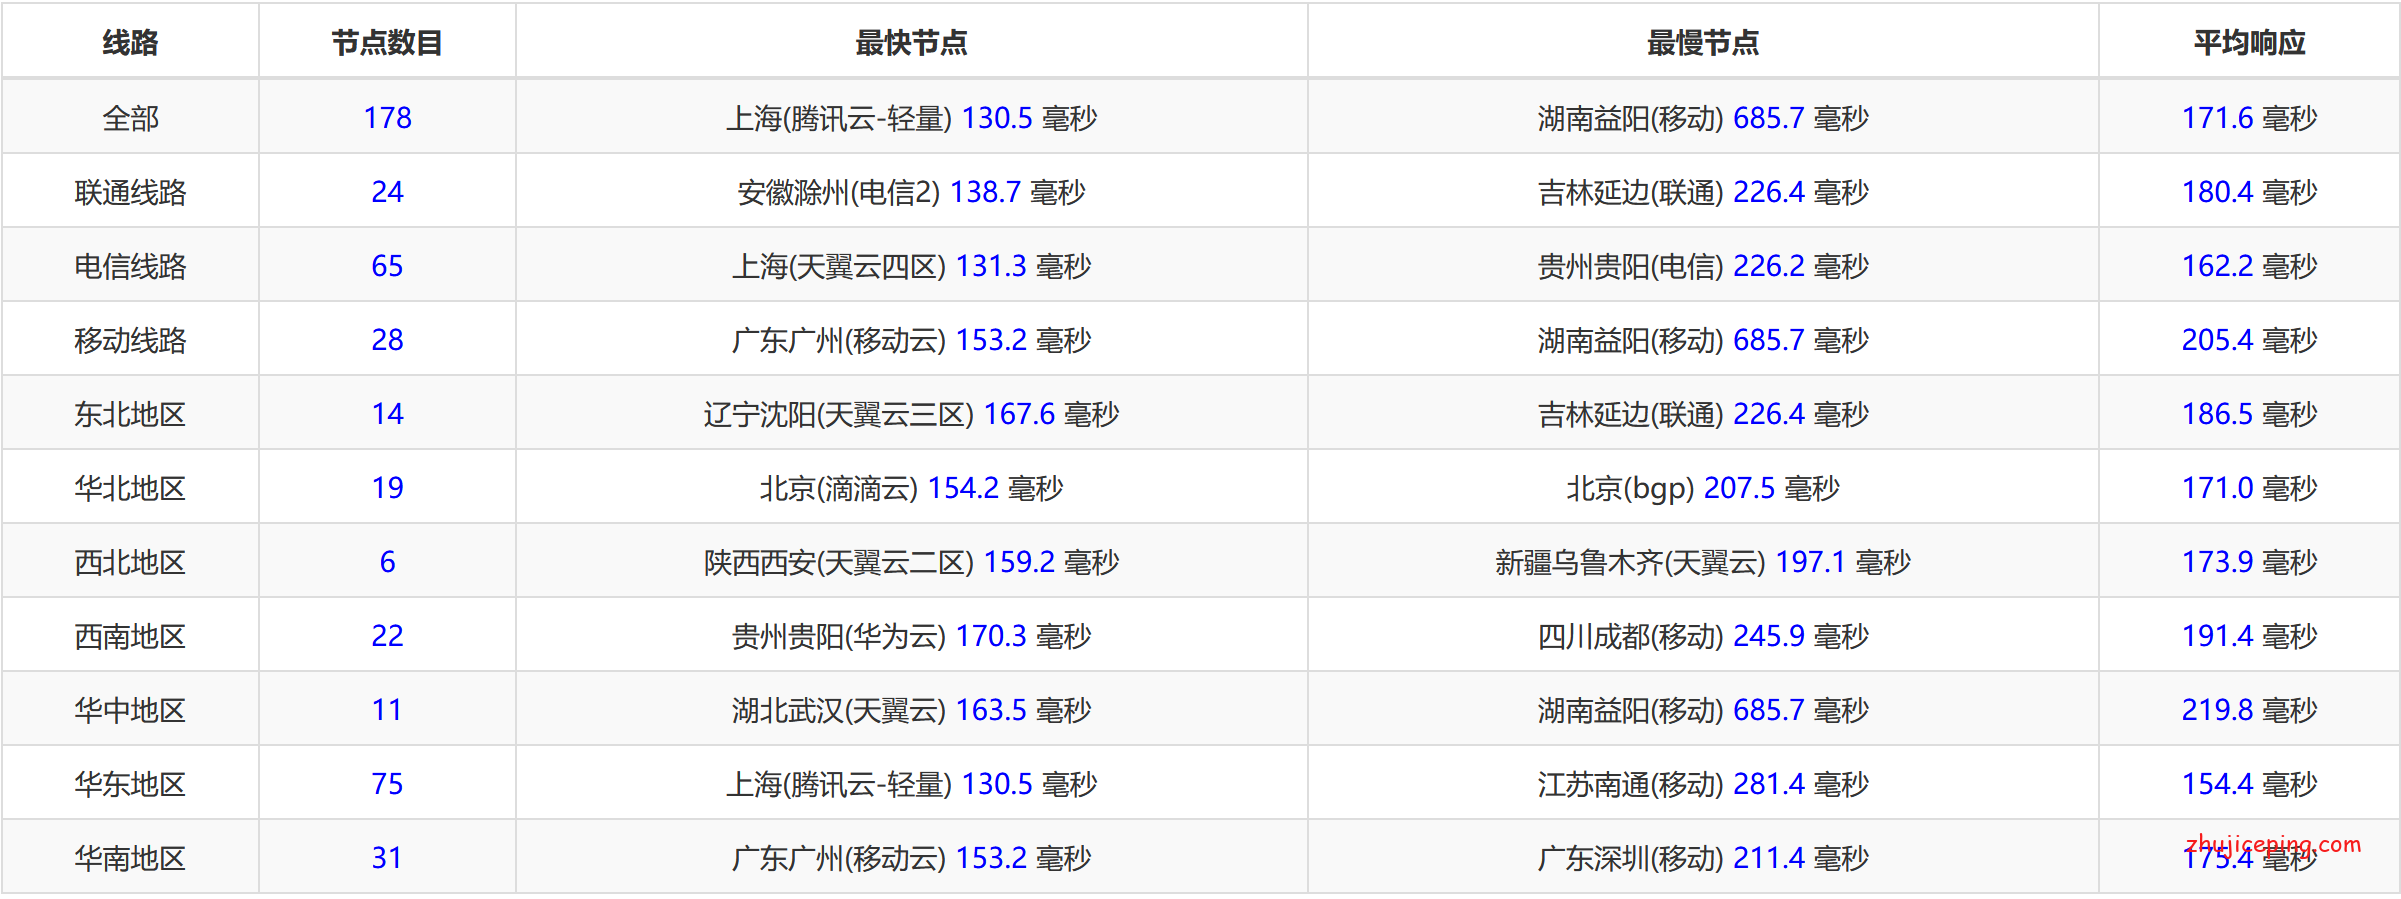Click 广东广州(移动云) fastest node in 华南地区 row
Image resolution: width=2401 pixels, height=899 pixels.
[x=911, y=858]
